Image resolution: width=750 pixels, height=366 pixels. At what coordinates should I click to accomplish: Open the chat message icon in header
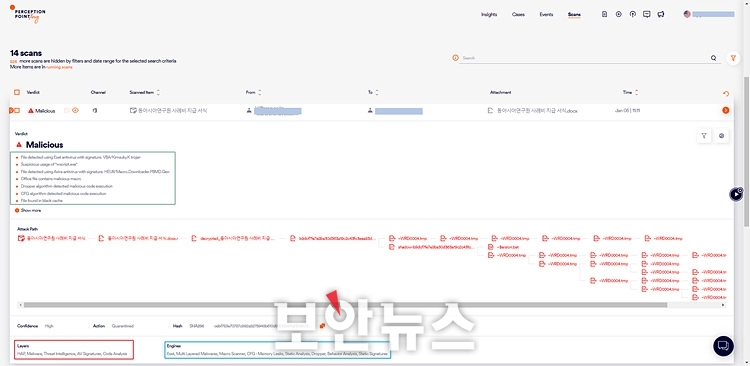647,14
